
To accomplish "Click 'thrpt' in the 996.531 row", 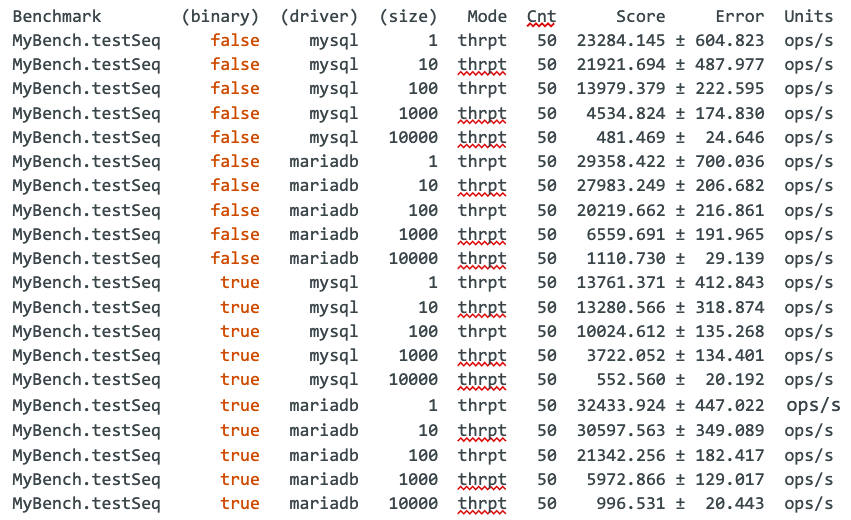I will coord(482,504).
